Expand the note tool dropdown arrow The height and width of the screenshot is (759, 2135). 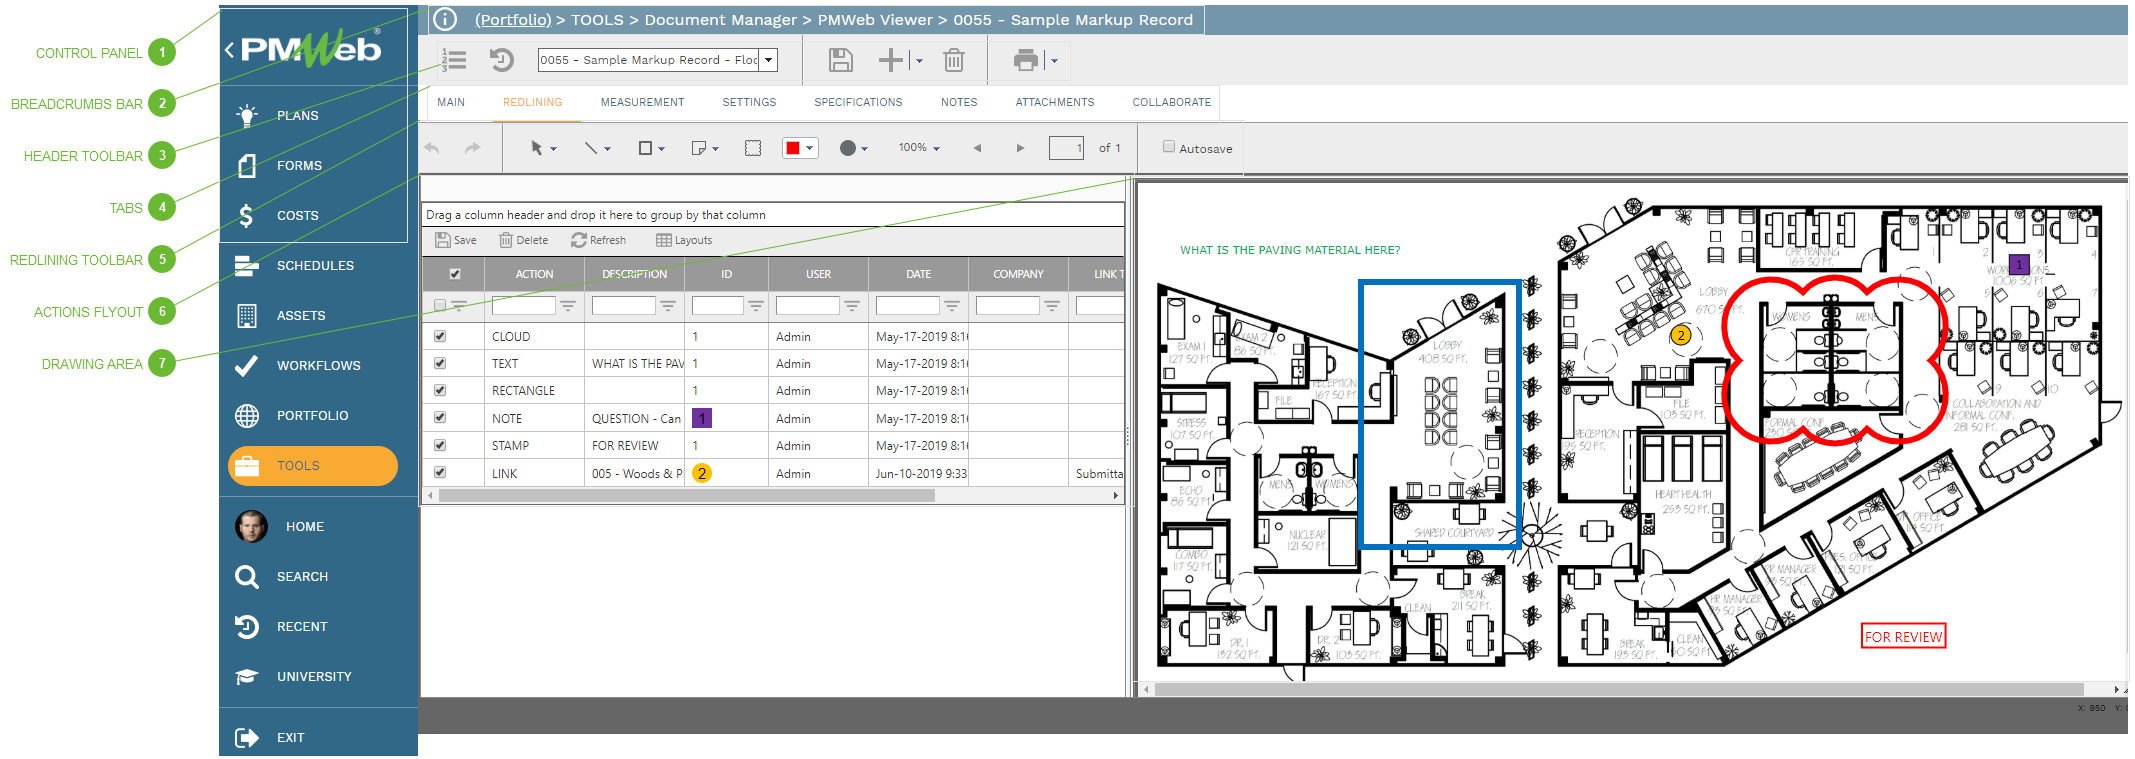tap(716, 149)
